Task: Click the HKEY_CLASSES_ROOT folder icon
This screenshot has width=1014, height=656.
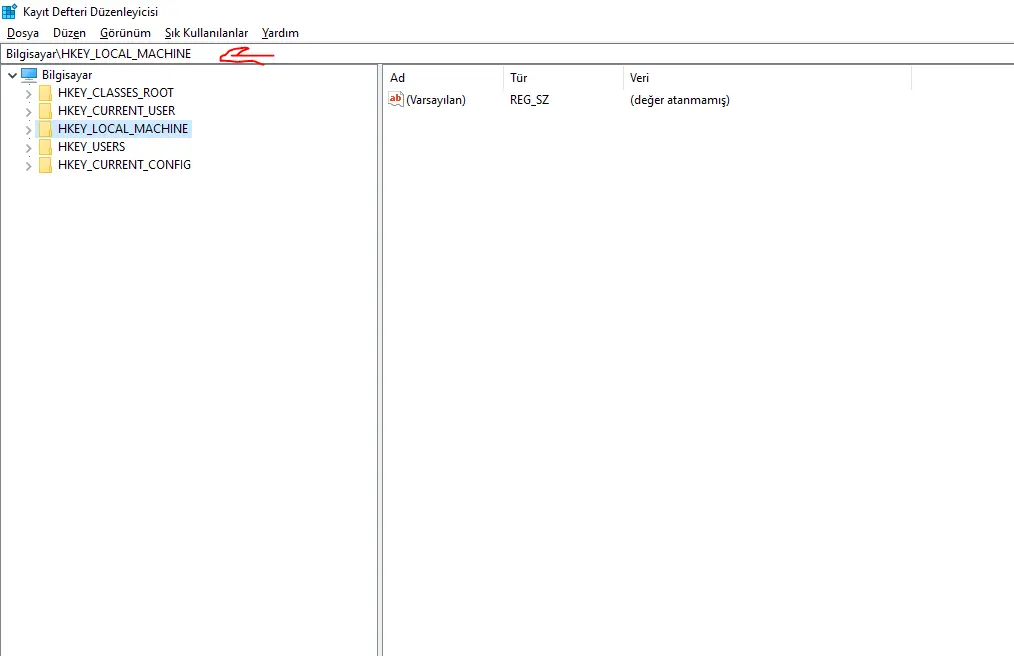Action: coord(45,93)
